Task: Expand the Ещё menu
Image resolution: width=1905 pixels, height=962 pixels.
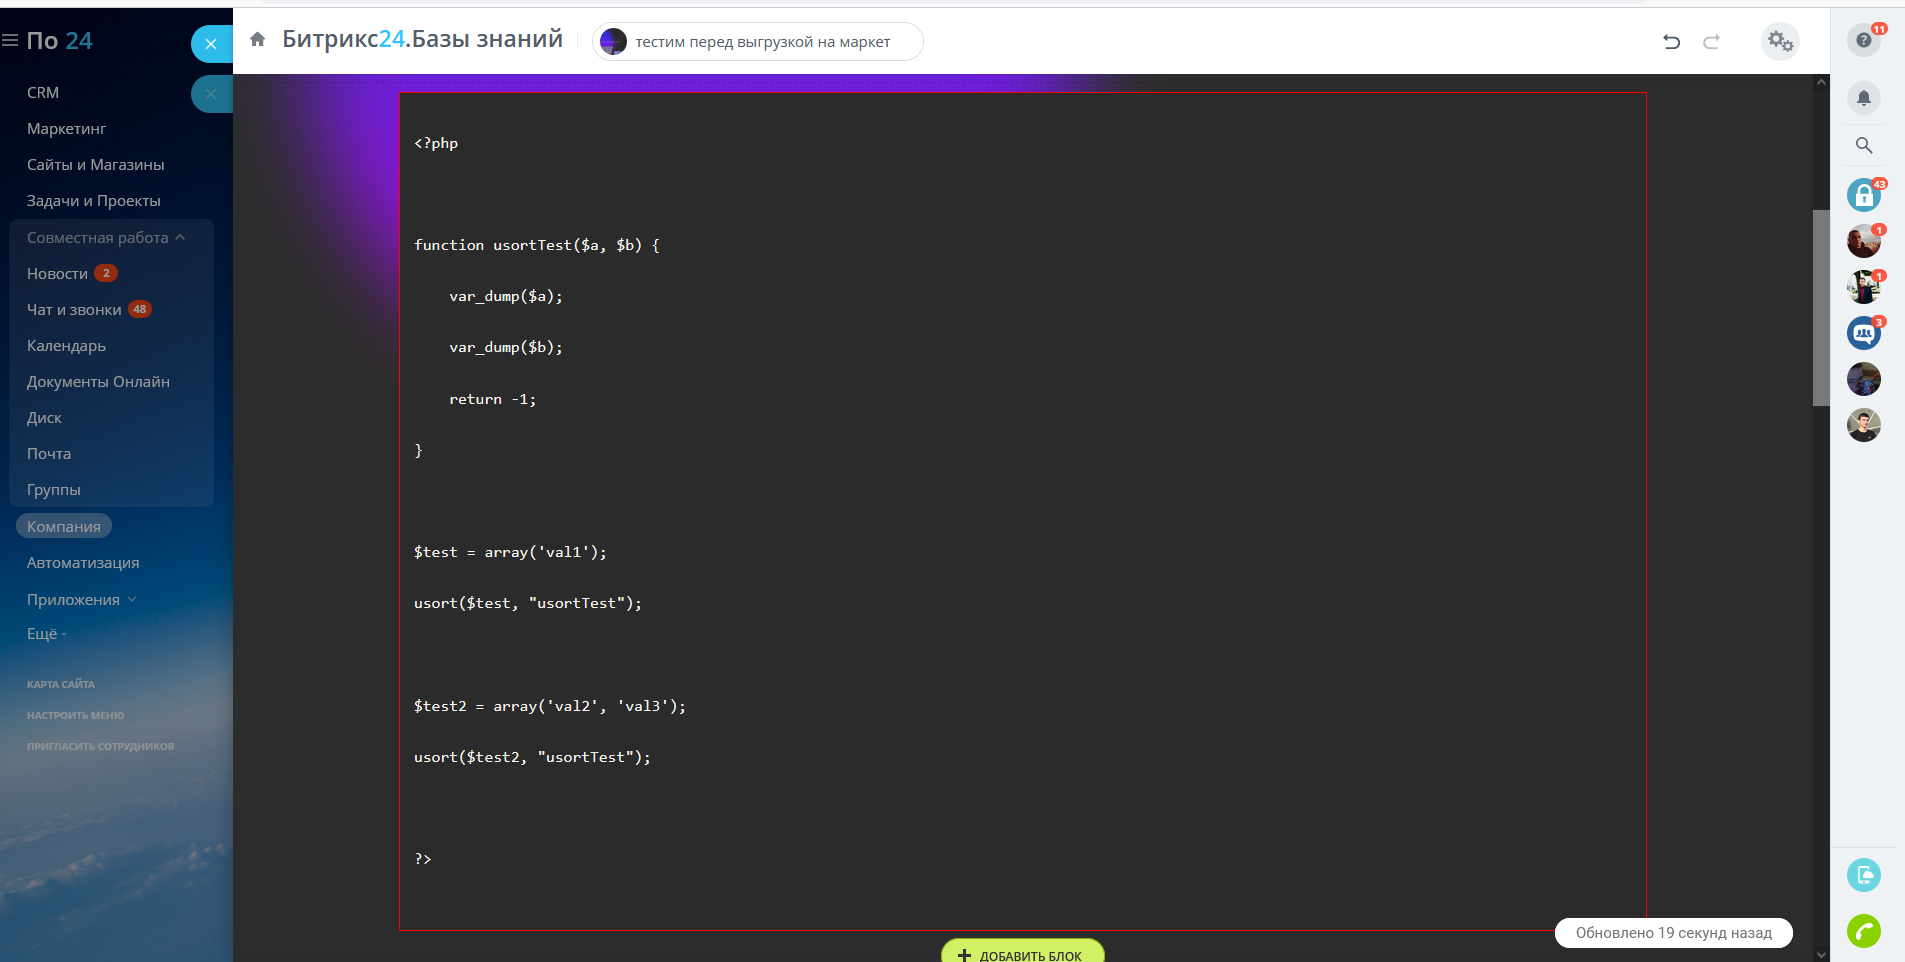Action: pyautogui.click(x=46, y=633)
